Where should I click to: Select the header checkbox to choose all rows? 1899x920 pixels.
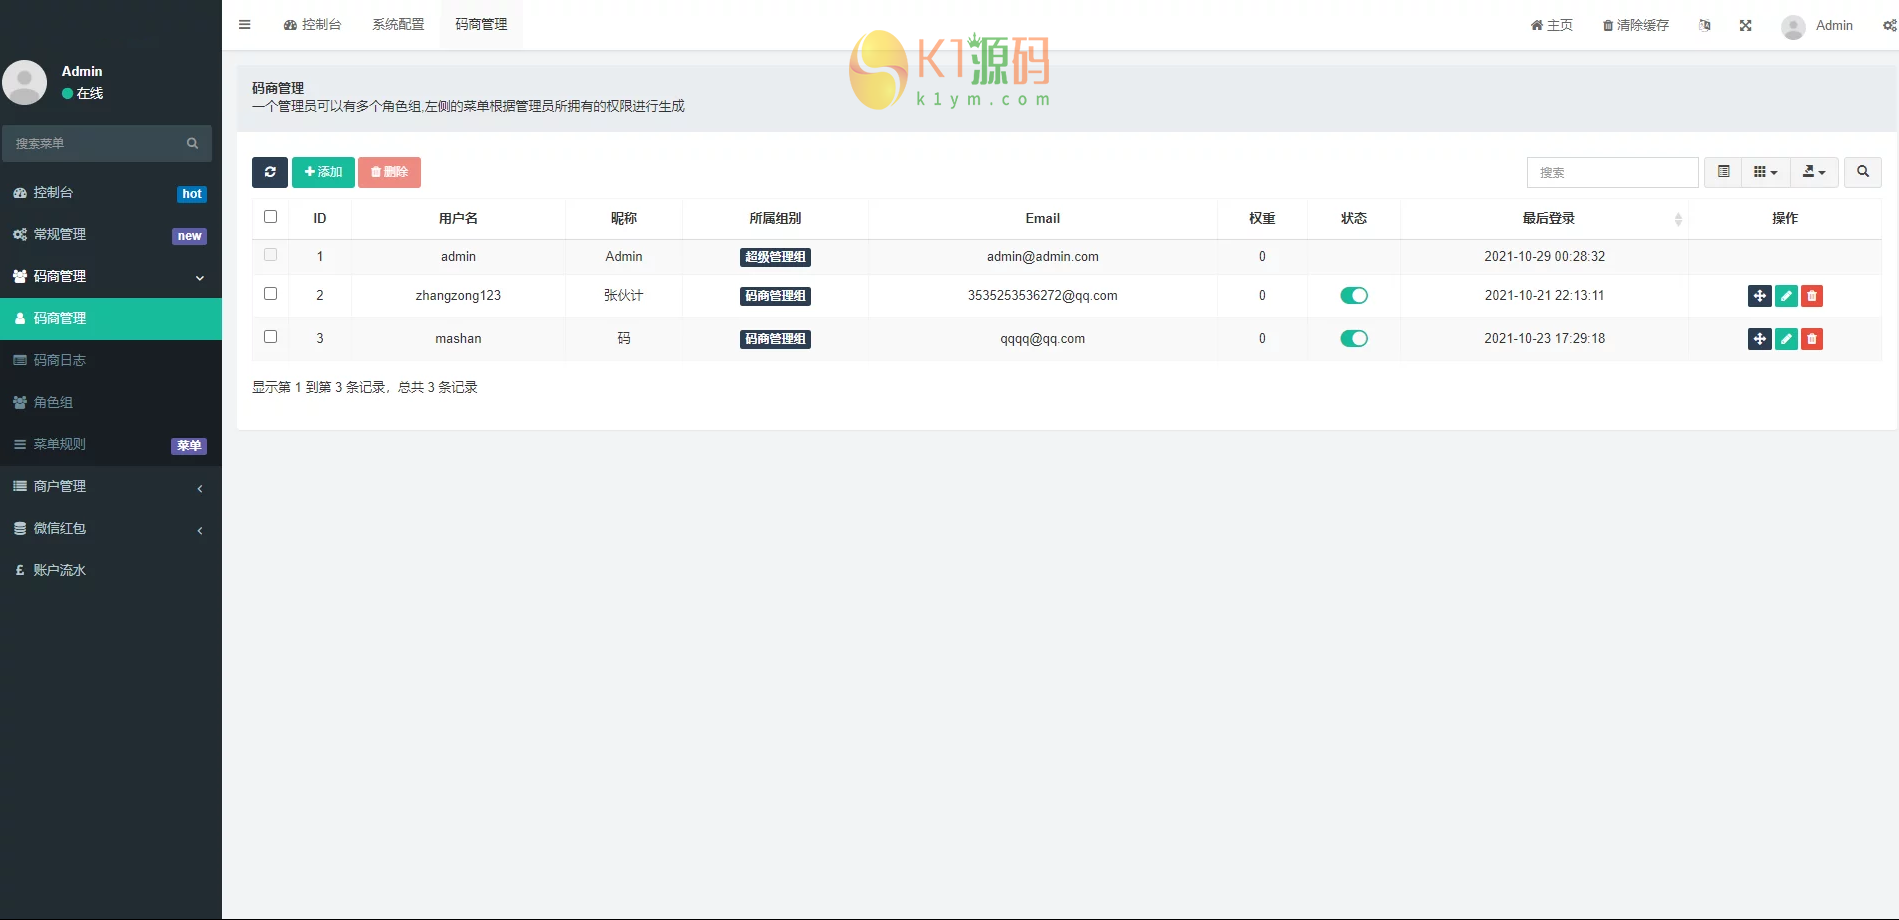click(x=270, y=216)
